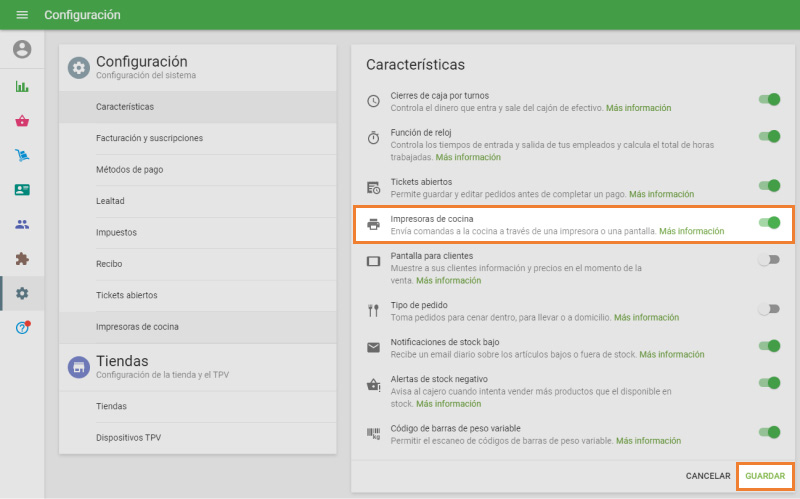Click the CANCELAR button
Viewport: 800px width, 499px height.
coord(707,476)
